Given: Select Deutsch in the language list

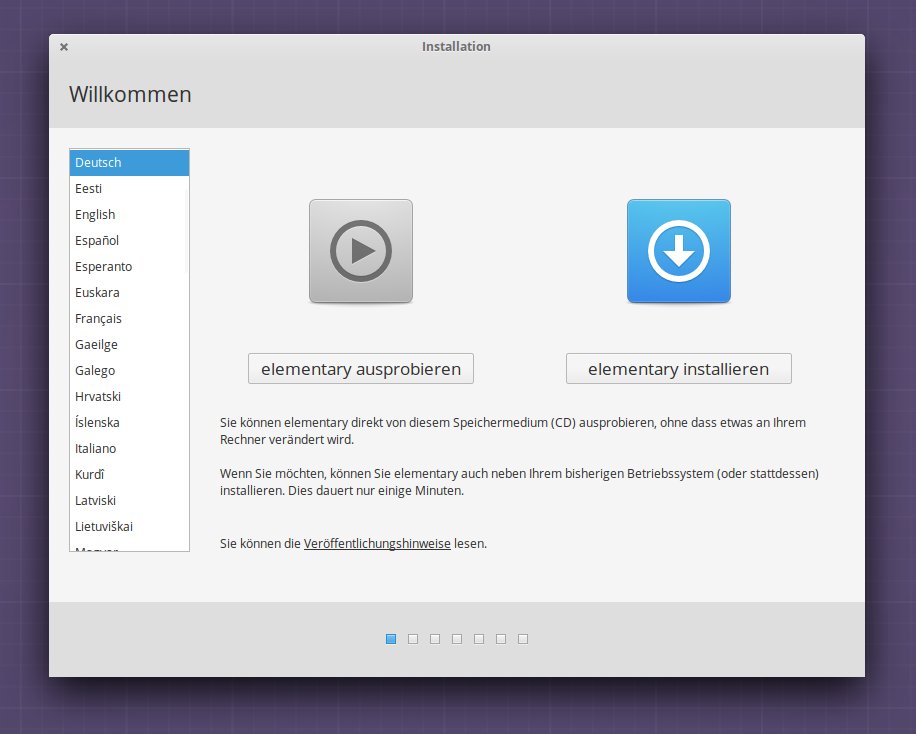Looking at the screenshot, I should (129, 162).
